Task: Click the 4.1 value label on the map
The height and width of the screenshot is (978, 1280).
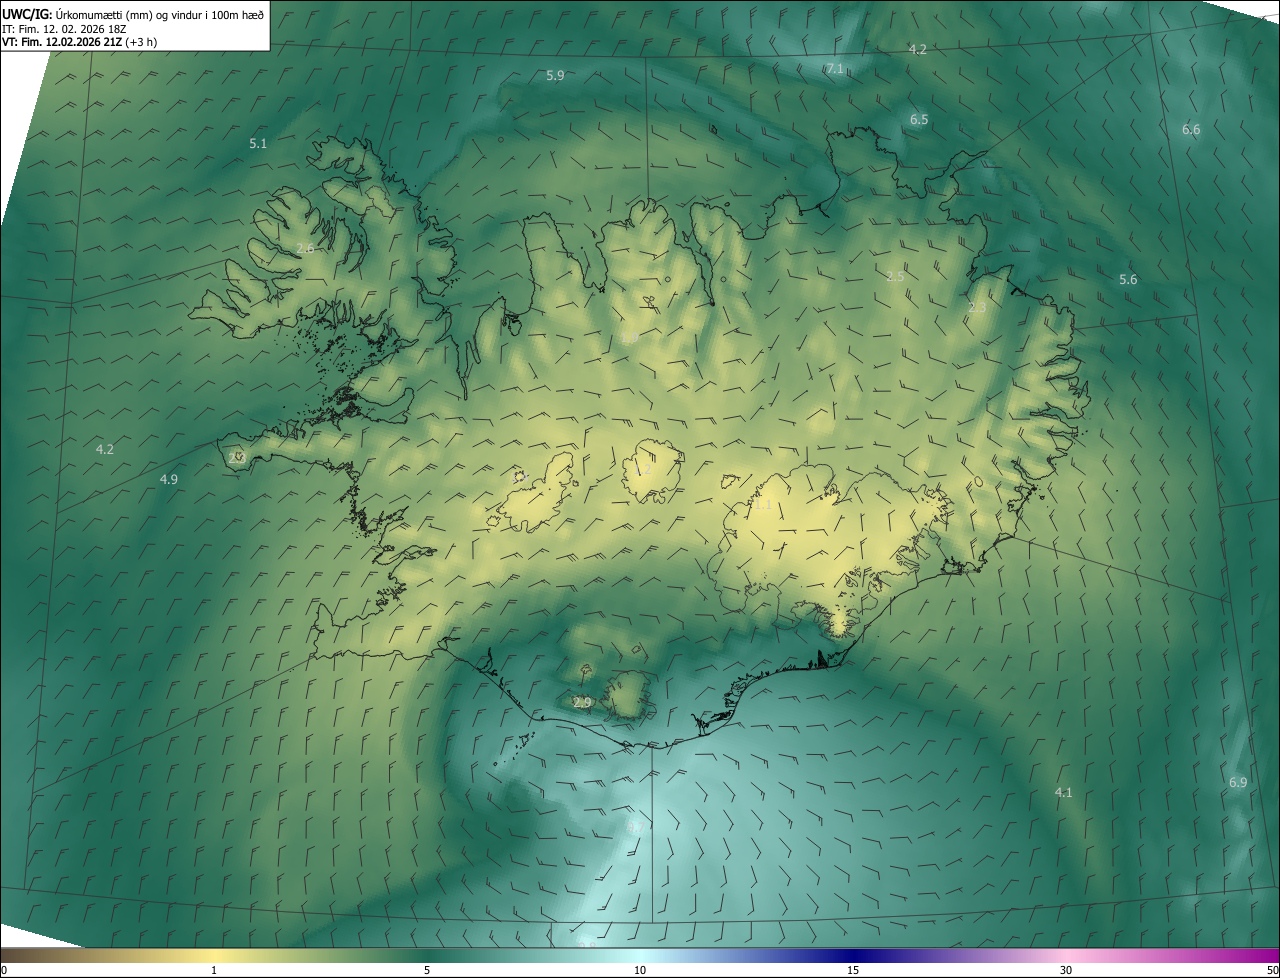Action: [x=1063, y=792]
